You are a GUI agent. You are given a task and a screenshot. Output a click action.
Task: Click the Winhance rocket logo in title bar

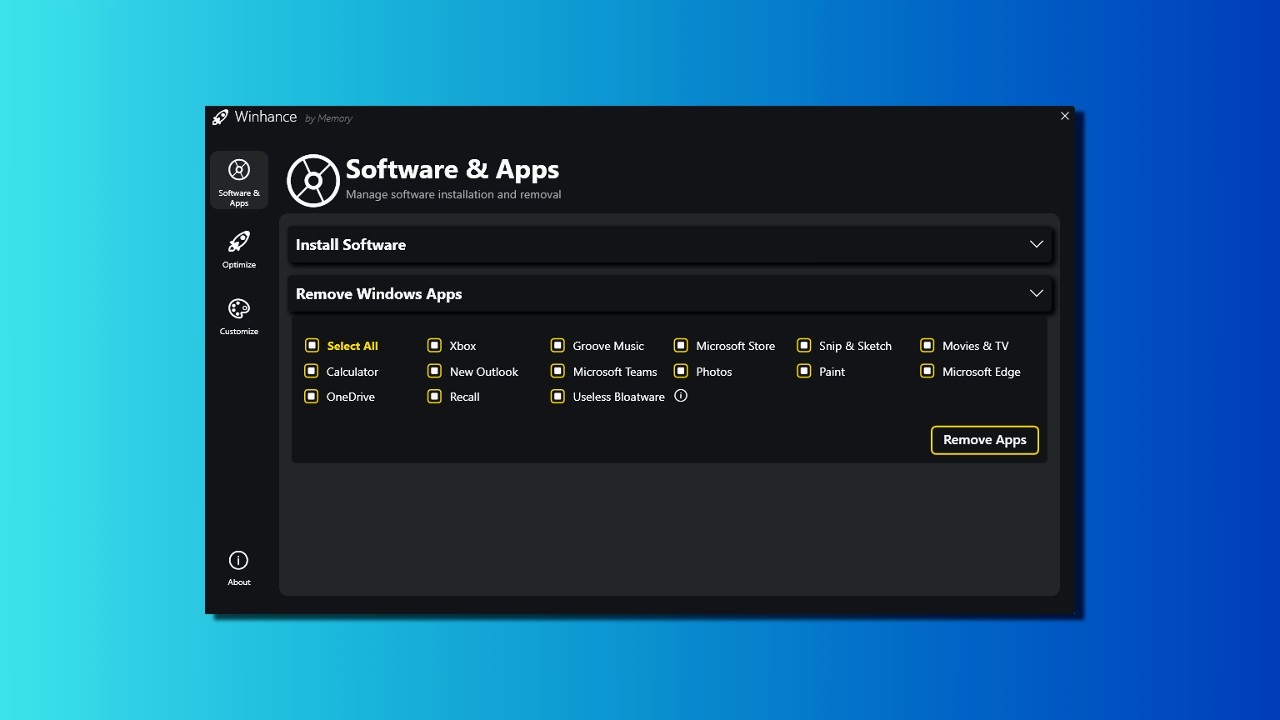coord(220,117)
